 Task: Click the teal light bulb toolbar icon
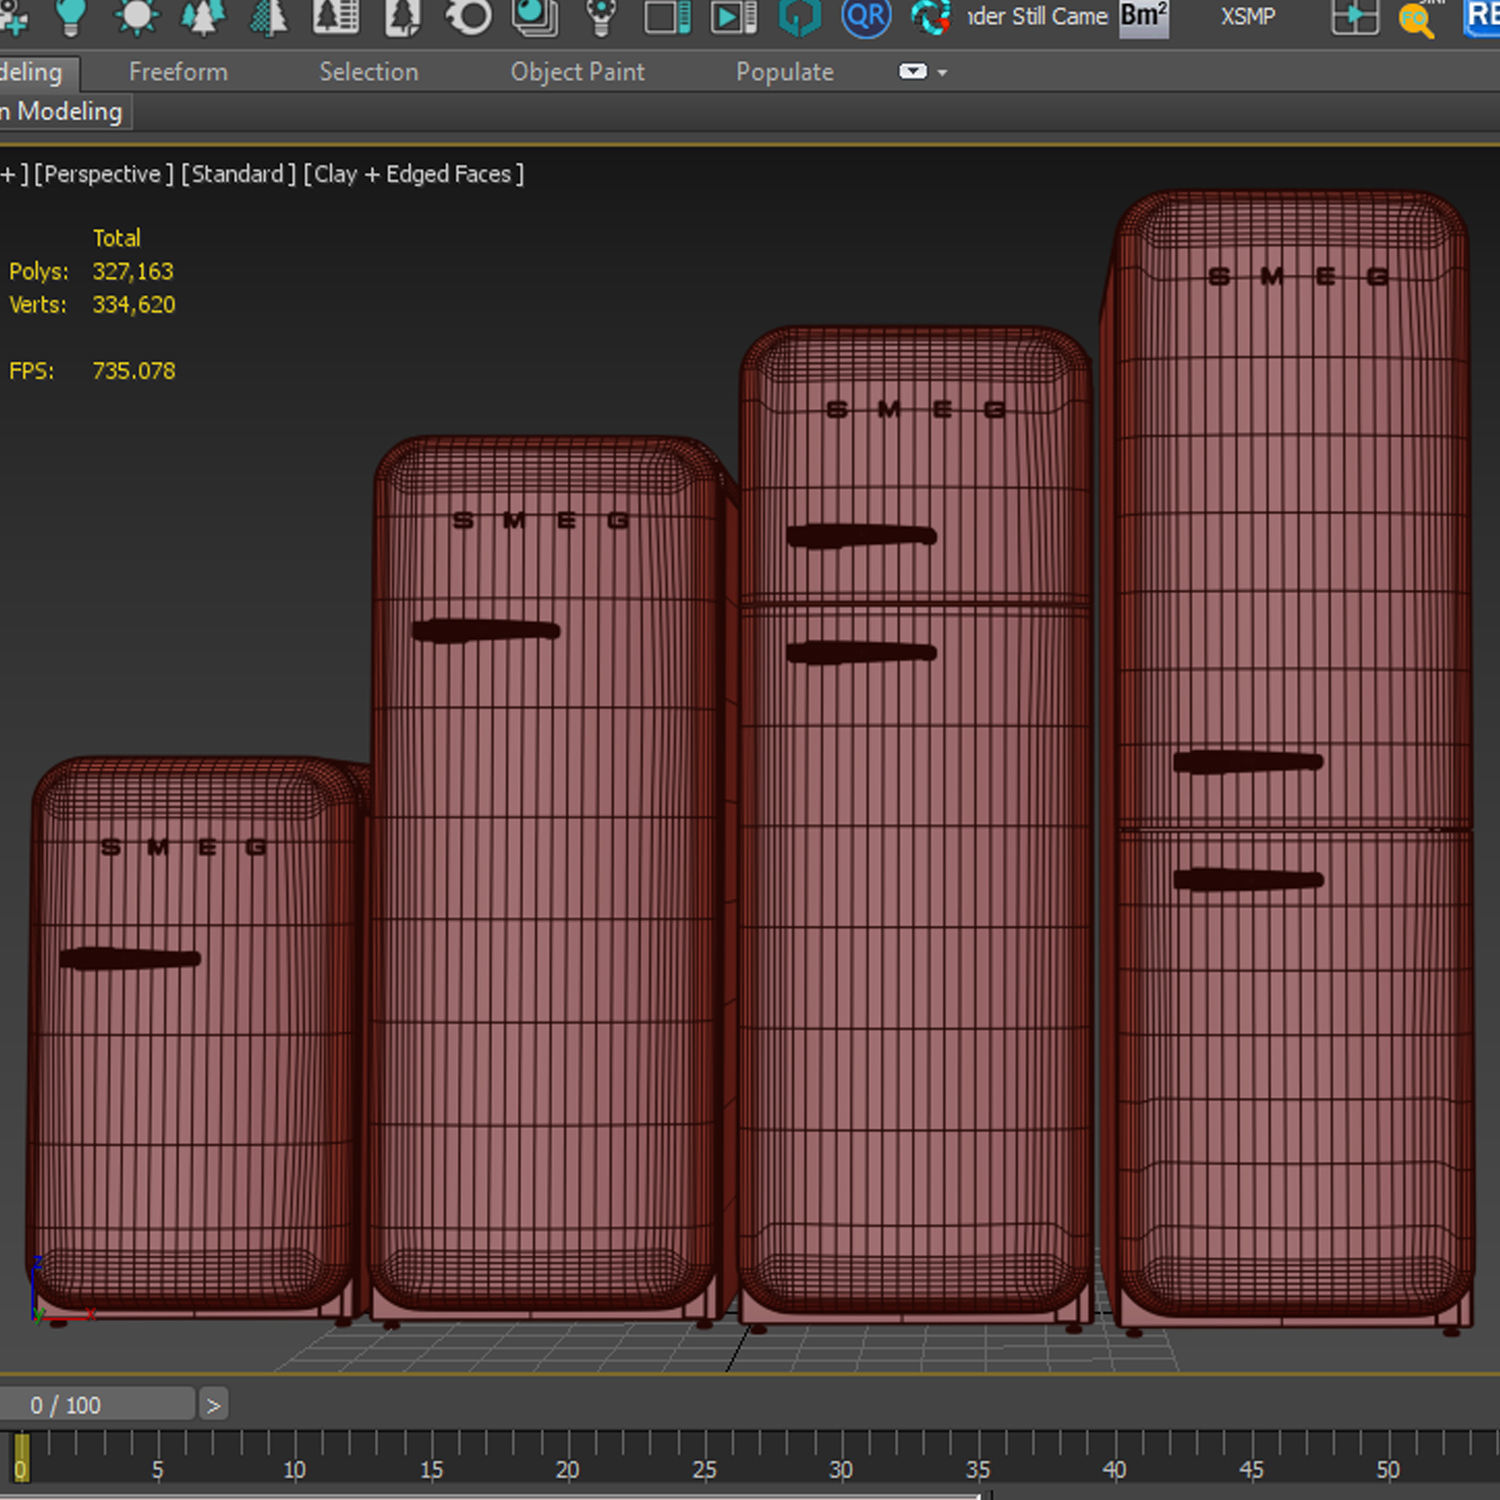tap(71, 17)
